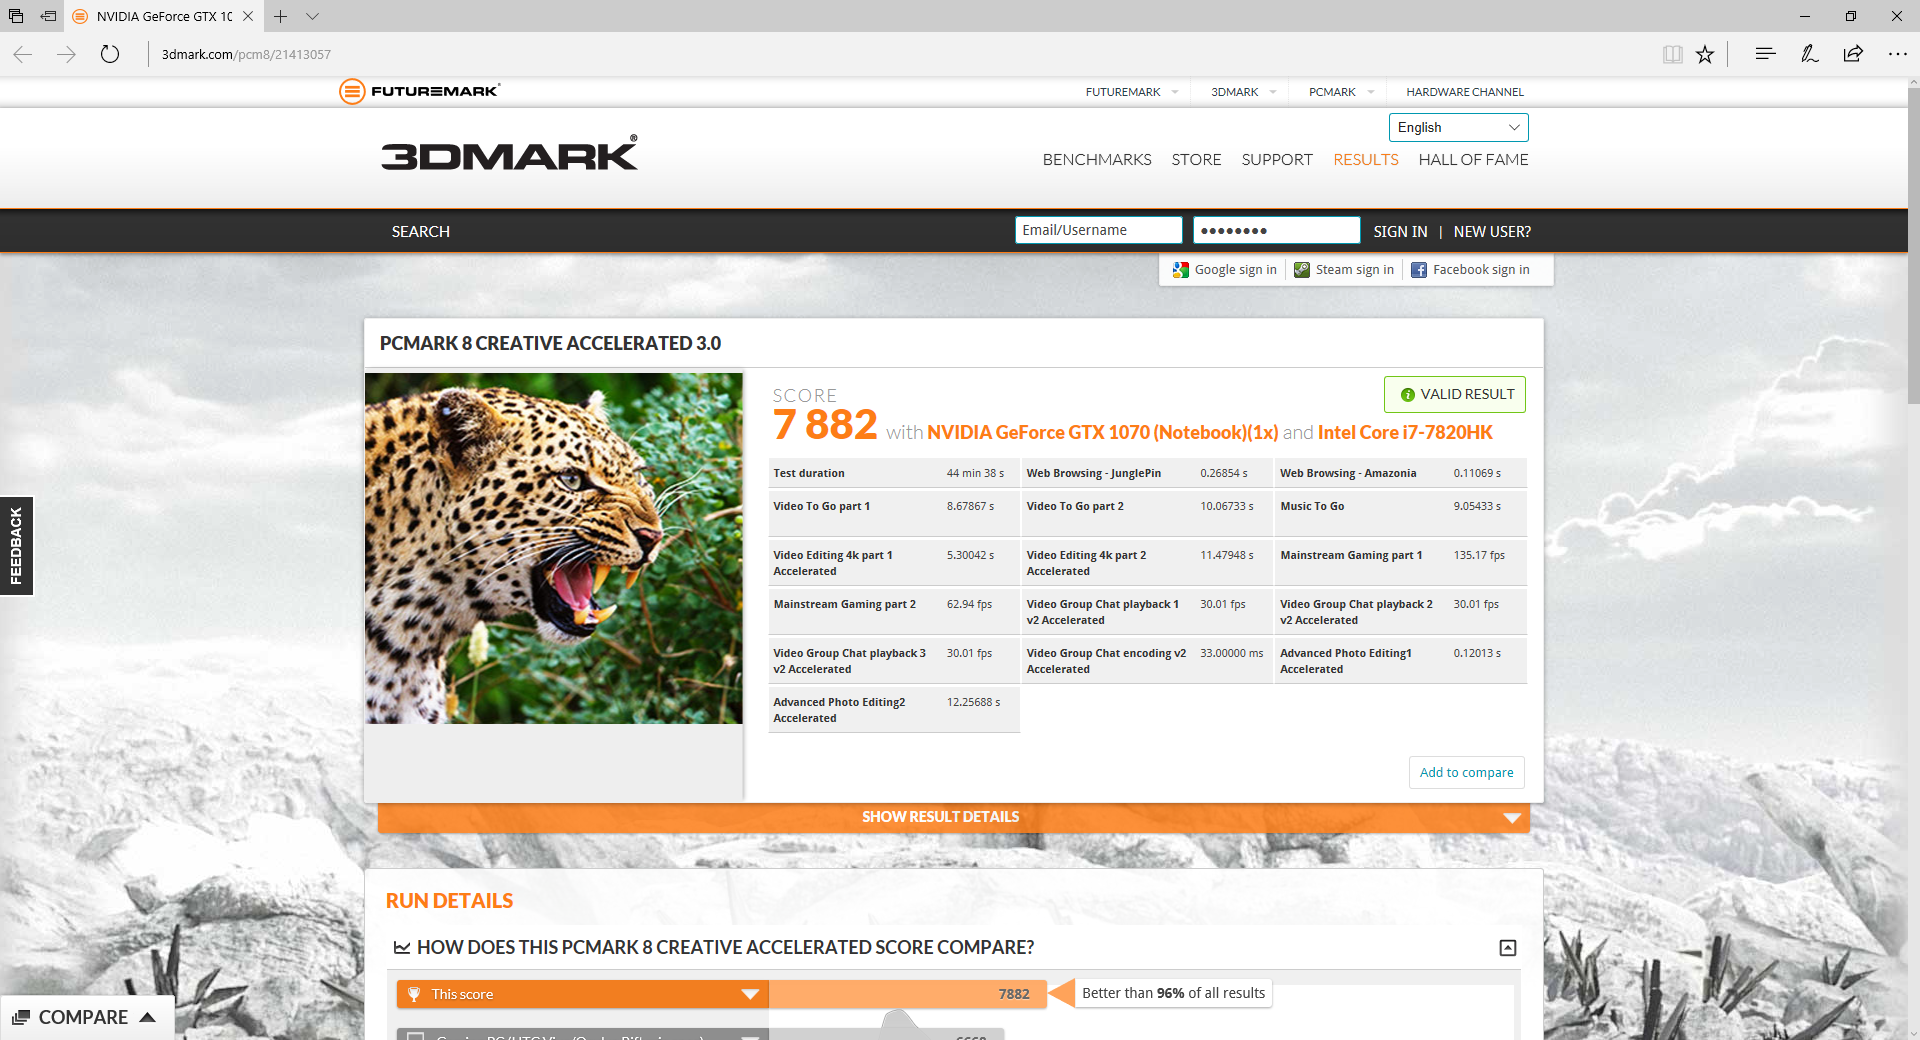Open the Benchmarks menu
This screenshot has height=1040, width=1920.
[x=1097, y=160]
